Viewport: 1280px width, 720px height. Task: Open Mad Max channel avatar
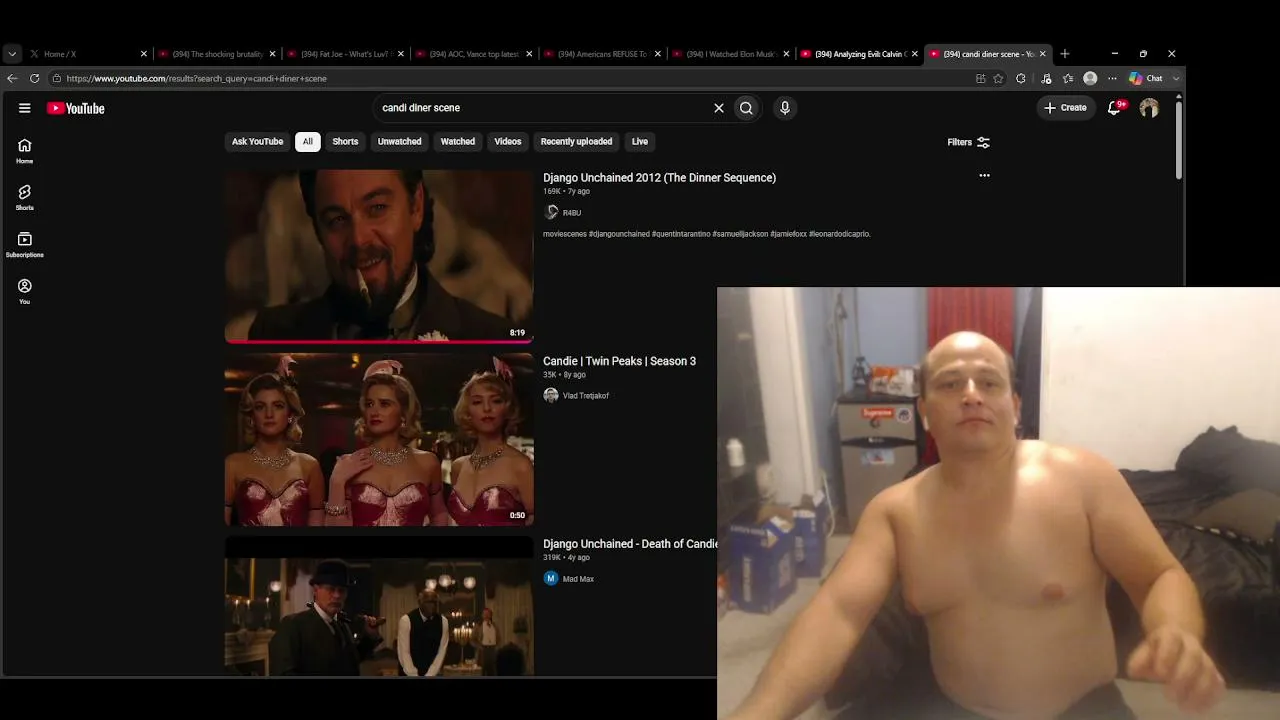pos(551,578)
